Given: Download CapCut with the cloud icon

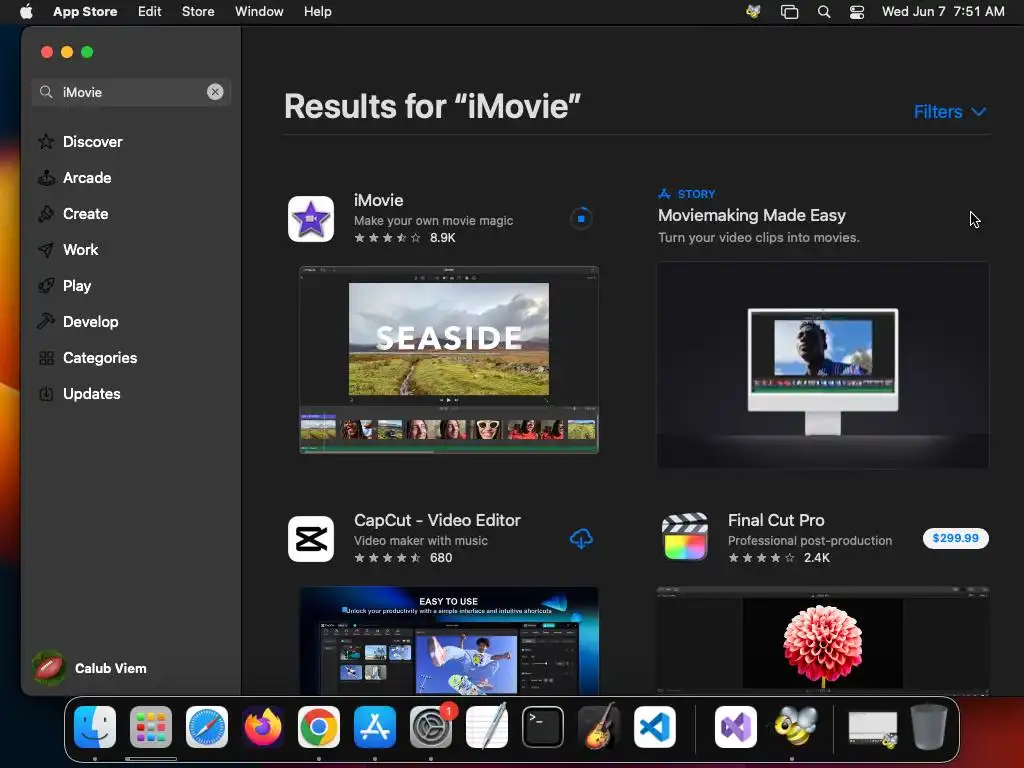Looking at the screenshot, I should (x=581, y=538).
